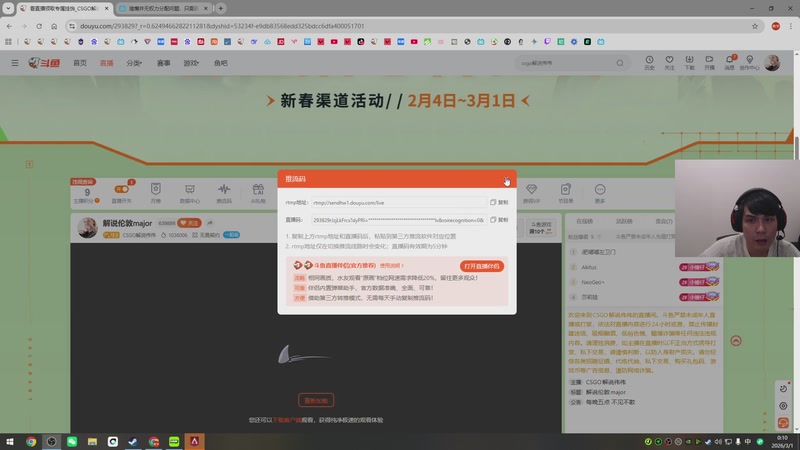
Task: Copy the rtmp地址 value
Action: (x=499, y=203)
